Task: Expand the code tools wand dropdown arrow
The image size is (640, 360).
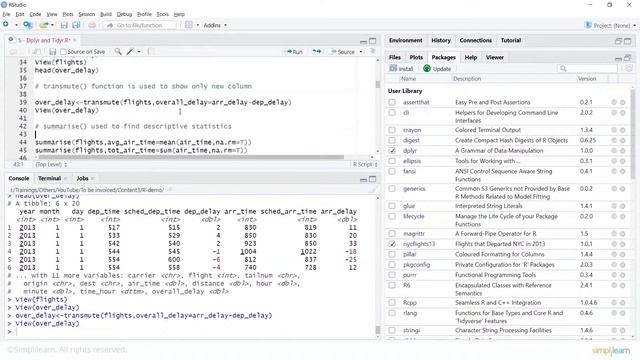Action: pos(139,51)
